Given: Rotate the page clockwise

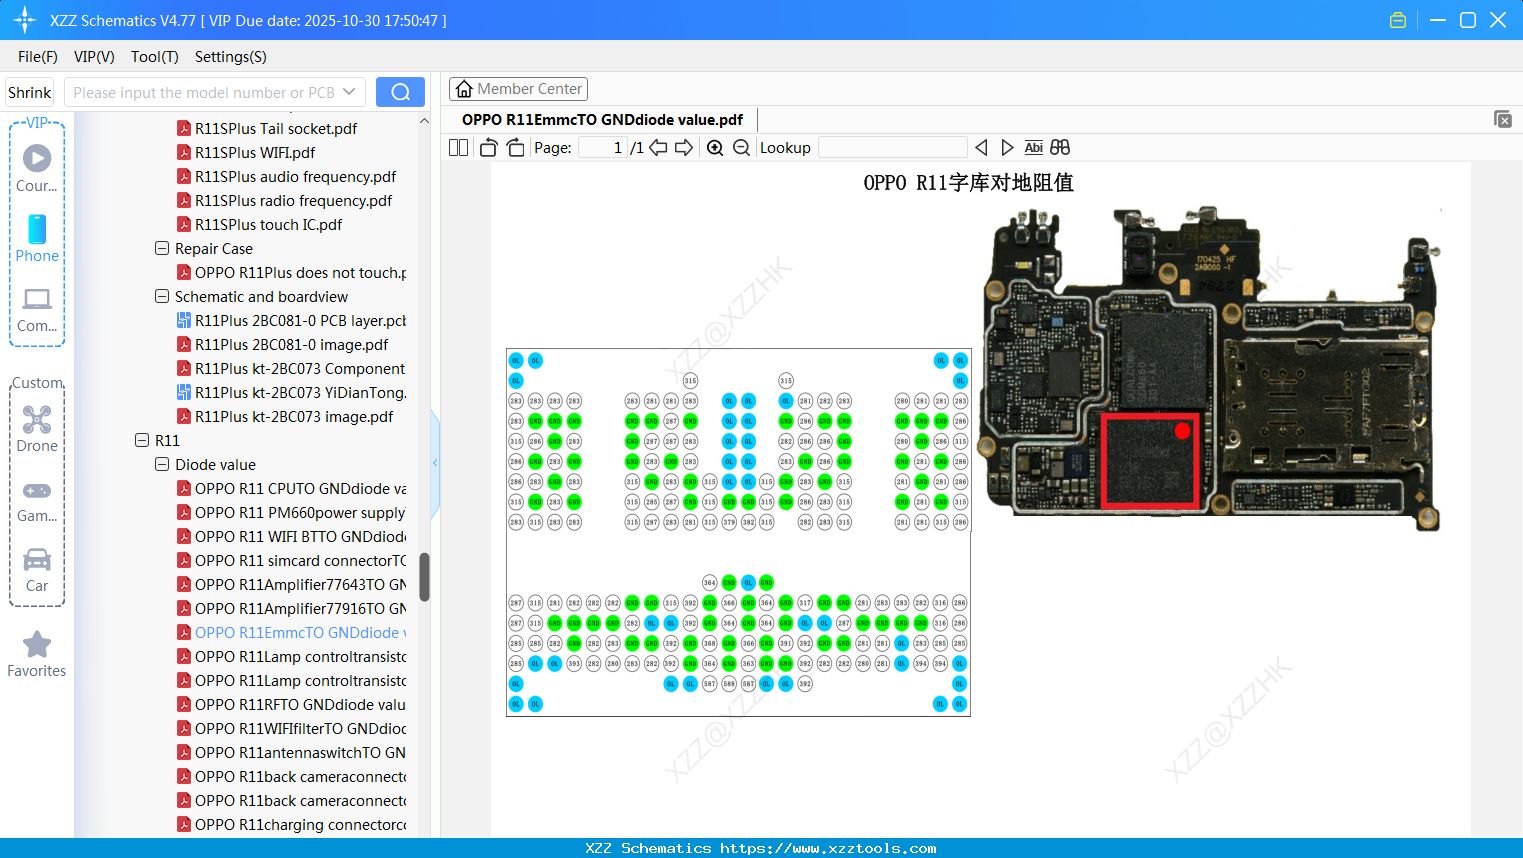Looking at the screenshot, I should pyautogui.click(x=515, y=148).
